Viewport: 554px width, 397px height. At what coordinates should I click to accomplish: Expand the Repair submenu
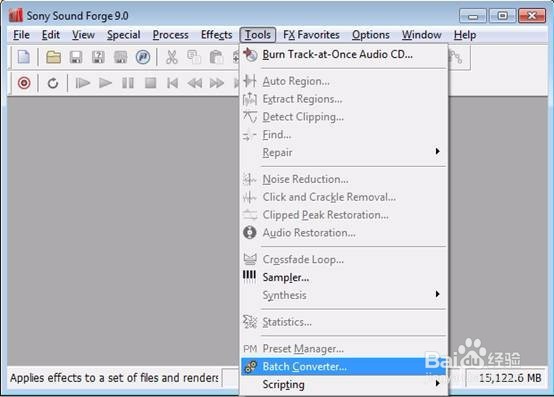point(344,153)
